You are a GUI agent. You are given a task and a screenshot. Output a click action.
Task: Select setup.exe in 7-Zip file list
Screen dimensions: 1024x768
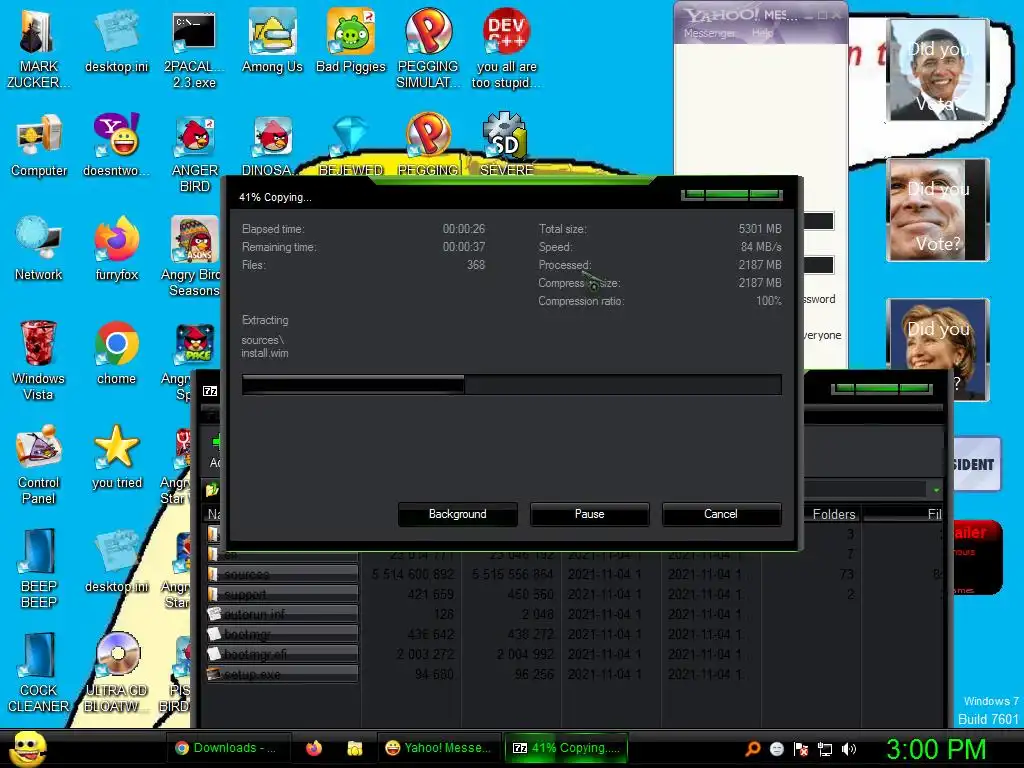282,674
